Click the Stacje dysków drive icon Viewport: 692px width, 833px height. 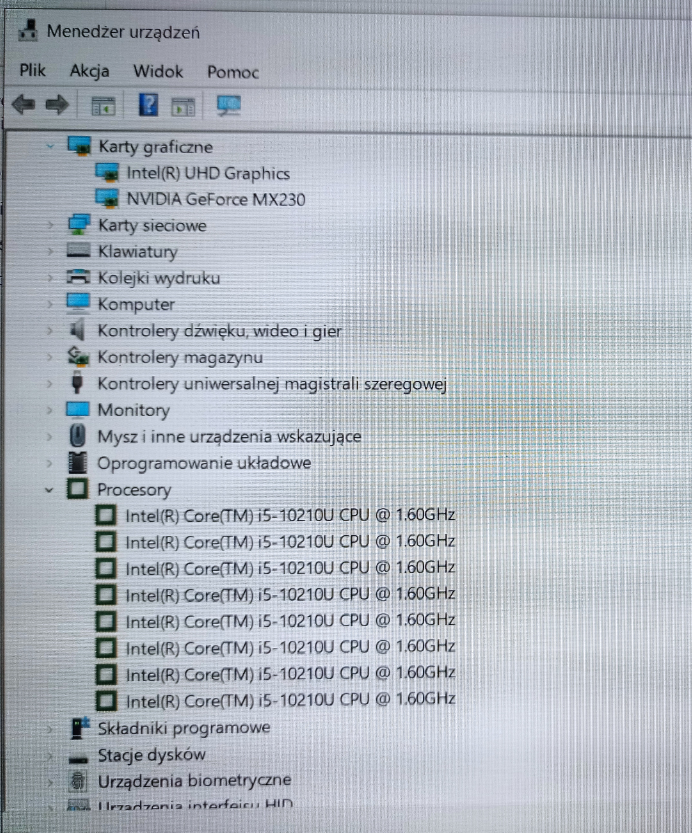click(78, 759)
